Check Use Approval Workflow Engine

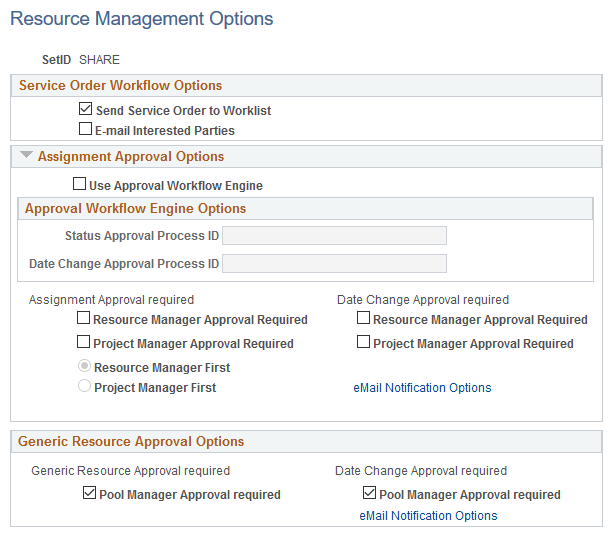coord(79,185)
